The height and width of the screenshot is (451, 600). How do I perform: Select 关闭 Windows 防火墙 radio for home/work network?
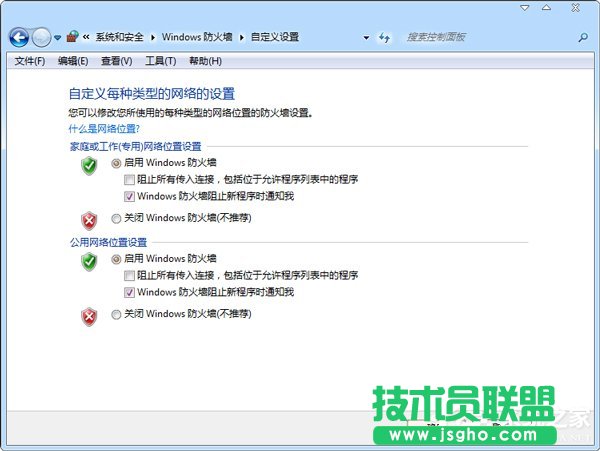[x=116, y=217]
